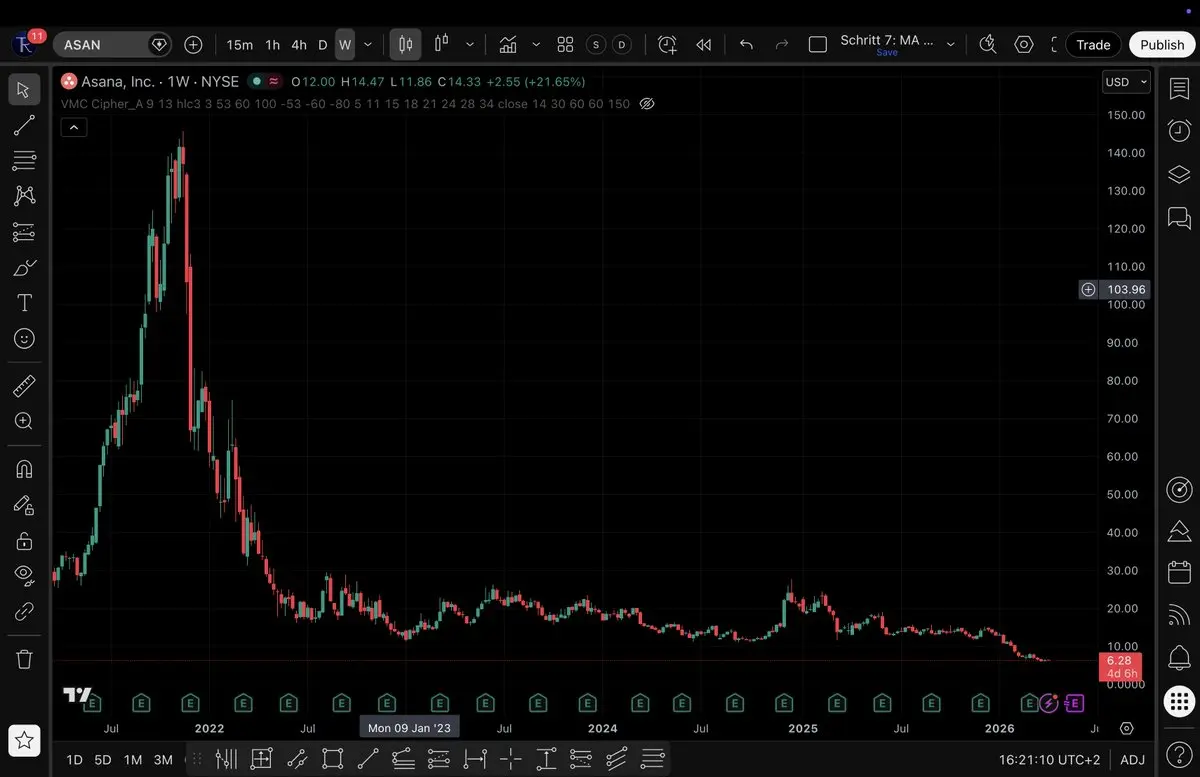Set date range to 5D
The height and width of the screenshot is (777, 1200).
click(103, 760)
